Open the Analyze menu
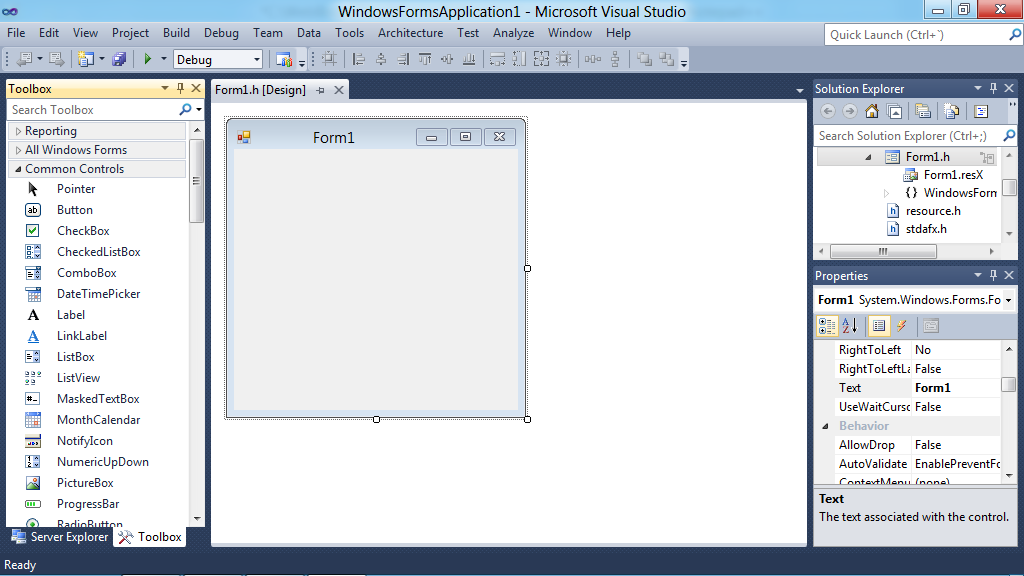The width and height of the screenshot is (1024, 576). [513, 33]
